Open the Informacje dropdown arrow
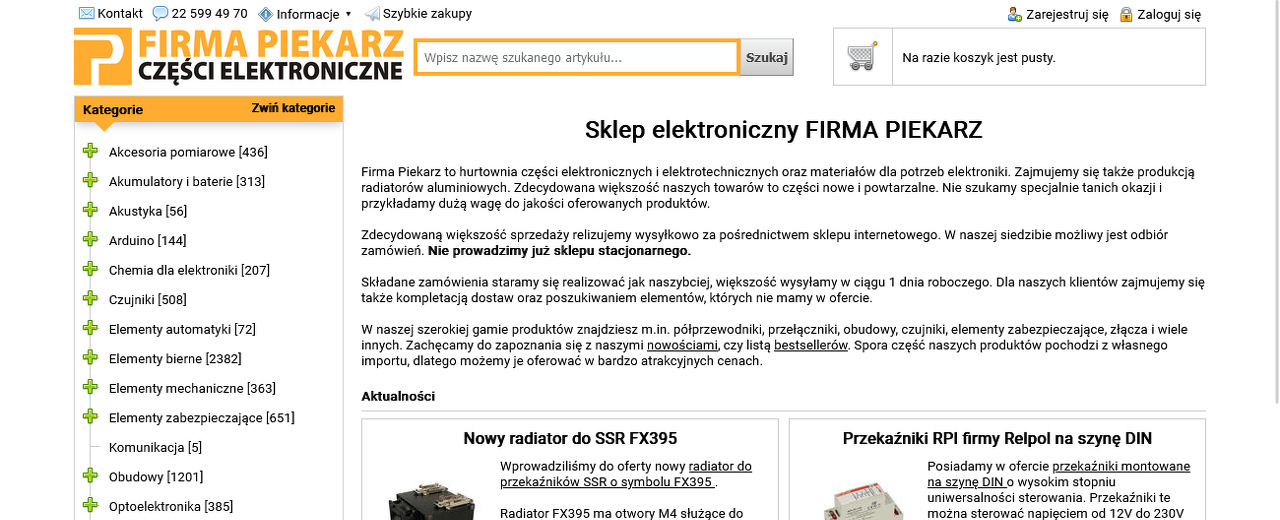Image resolution: width=1280 pixels, height=520 pixels. click(348, 14)
